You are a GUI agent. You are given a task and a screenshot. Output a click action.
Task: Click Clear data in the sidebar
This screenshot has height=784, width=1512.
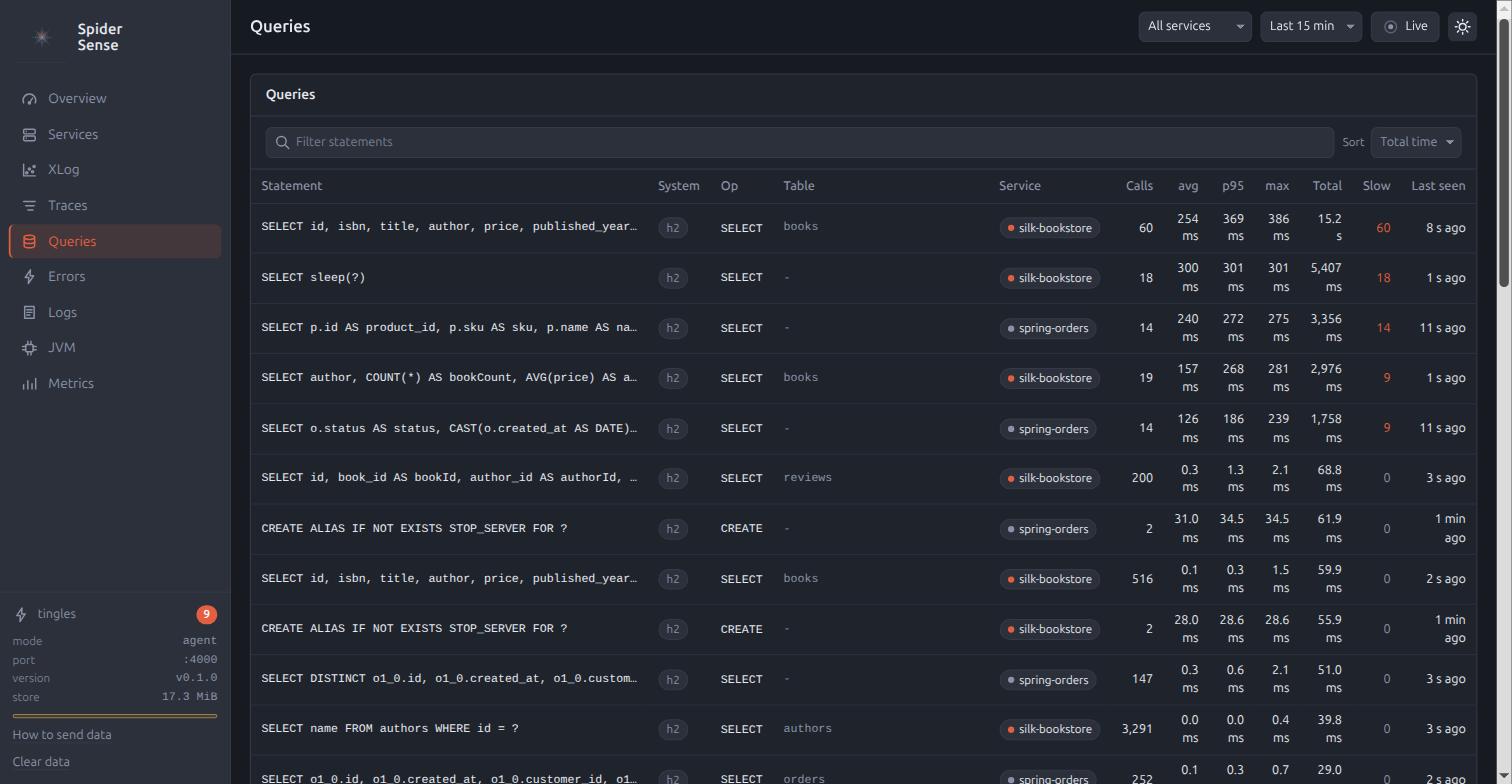(x=41, y=762)
